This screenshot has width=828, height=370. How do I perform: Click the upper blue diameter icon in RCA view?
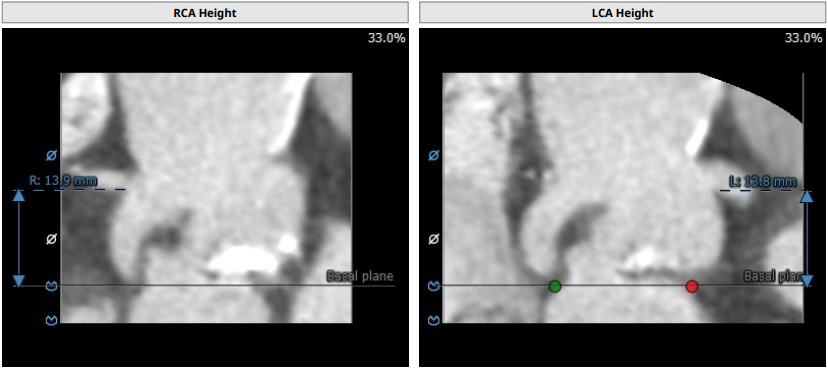52,156
